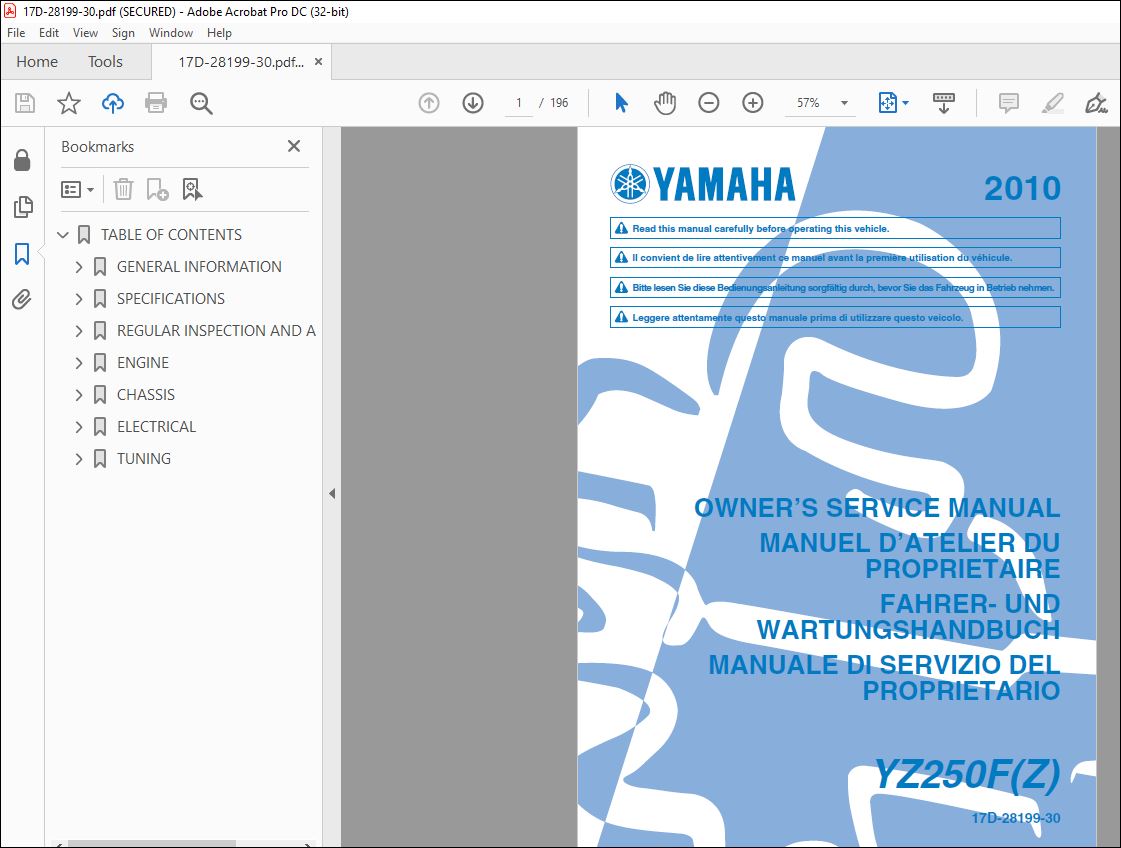
Task: Open the Find text magnifier tool
Action: [x=201, y=103]
